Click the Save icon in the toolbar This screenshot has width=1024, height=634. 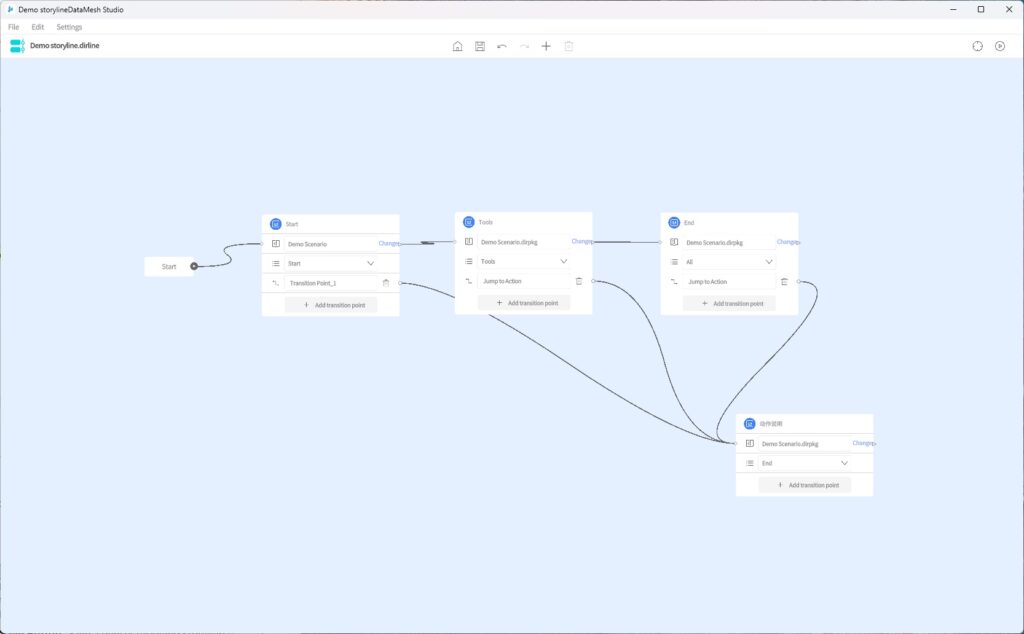480,45
